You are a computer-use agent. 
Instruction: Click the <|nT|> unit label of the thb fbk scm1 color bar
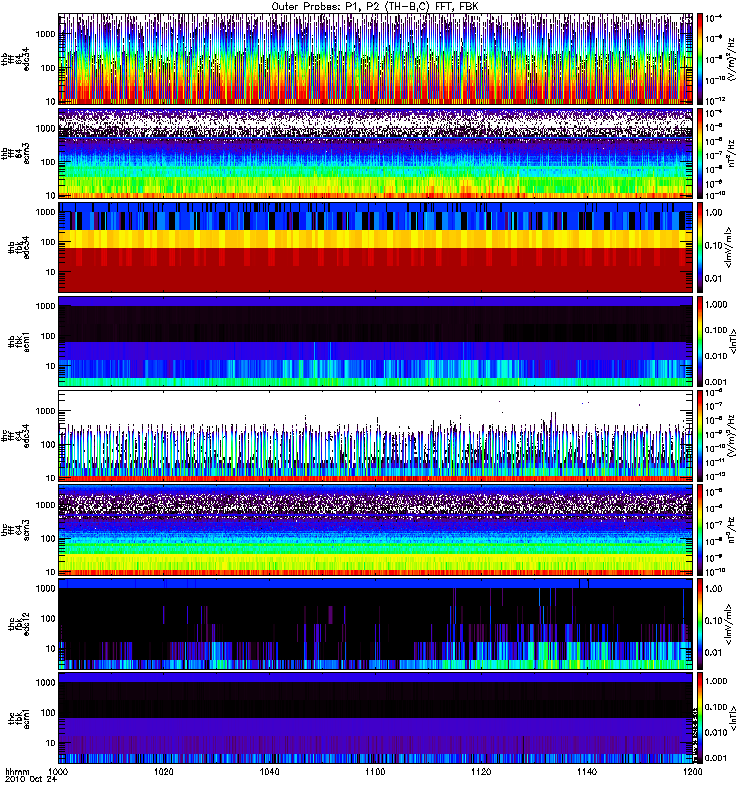pyautogui.click(x=734, y=341)
